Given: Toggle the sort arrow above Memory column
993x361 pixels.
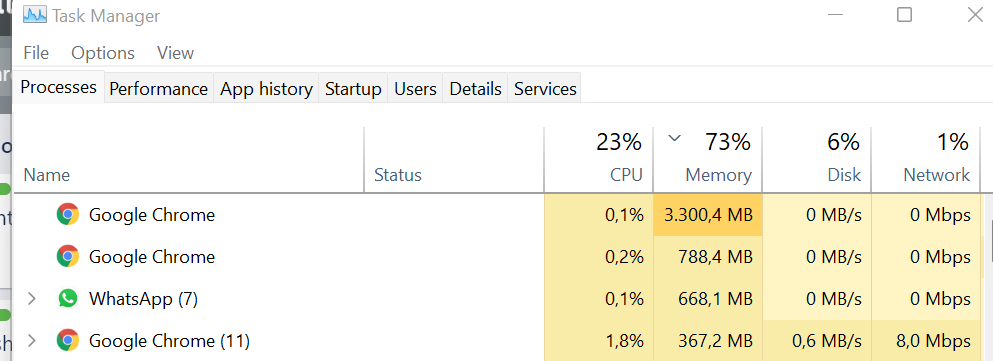Looking at the screenshot, I should (x=675, y=138).
